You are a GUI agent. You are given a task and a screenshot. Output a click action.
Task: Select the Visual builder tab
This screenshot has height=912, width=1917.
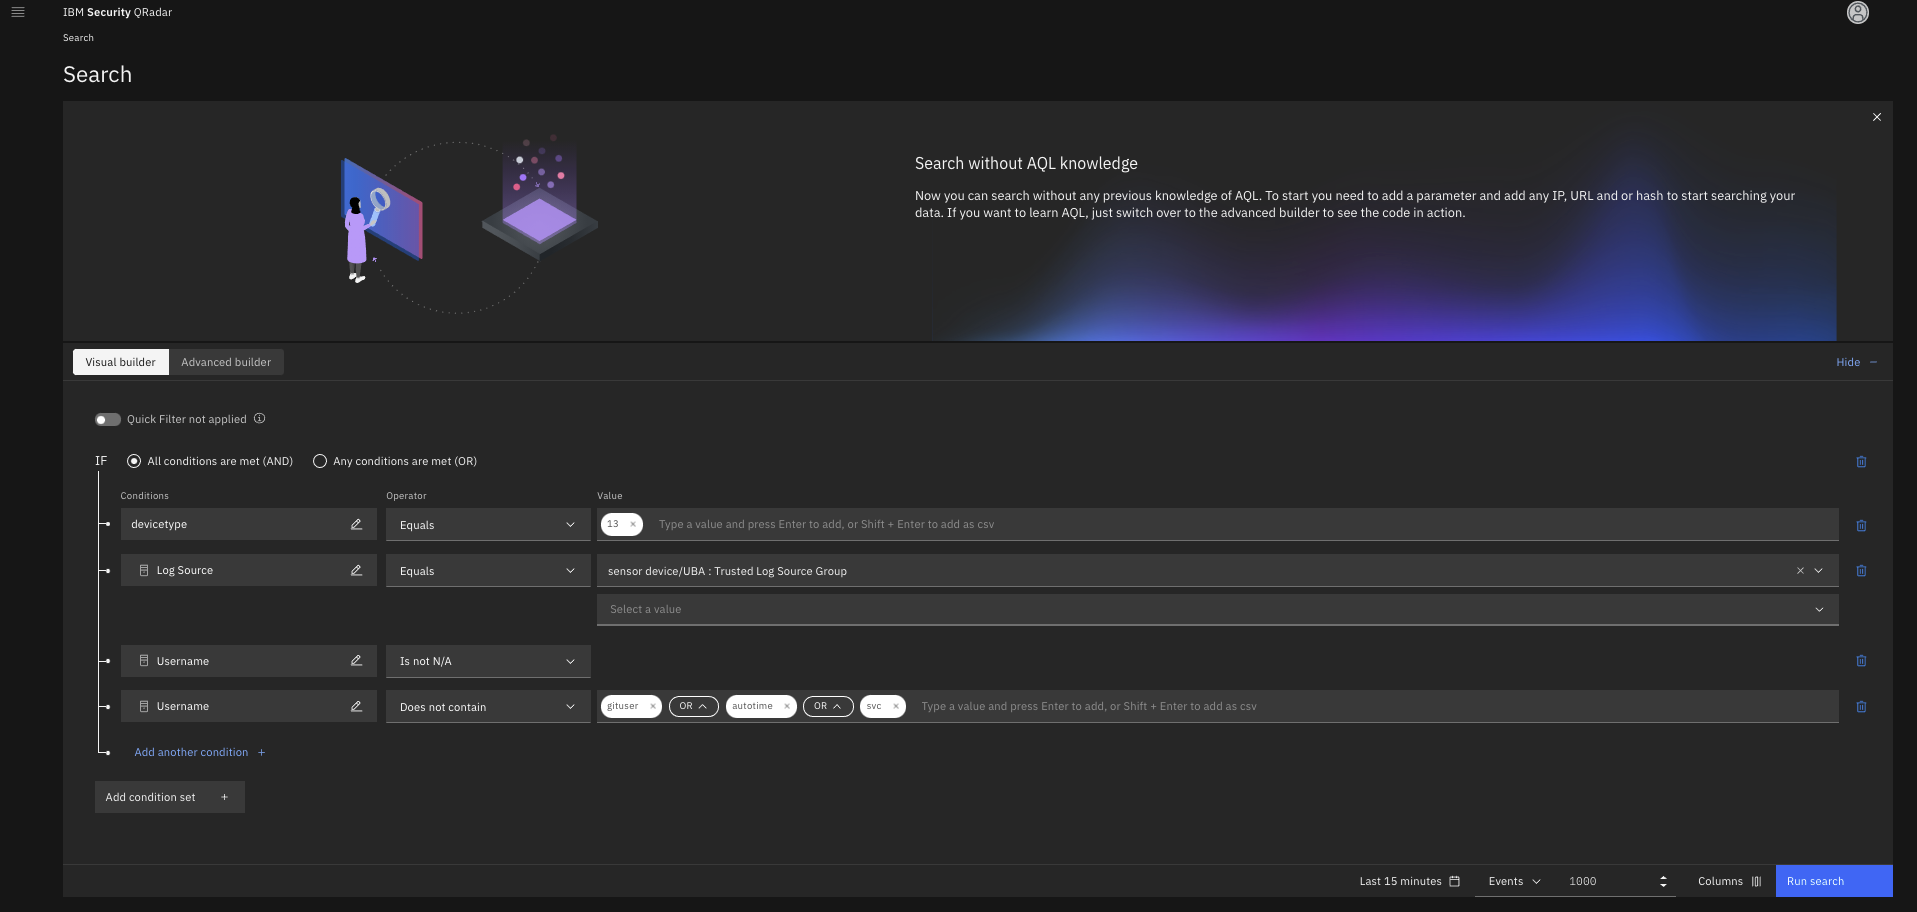(120, 362)
